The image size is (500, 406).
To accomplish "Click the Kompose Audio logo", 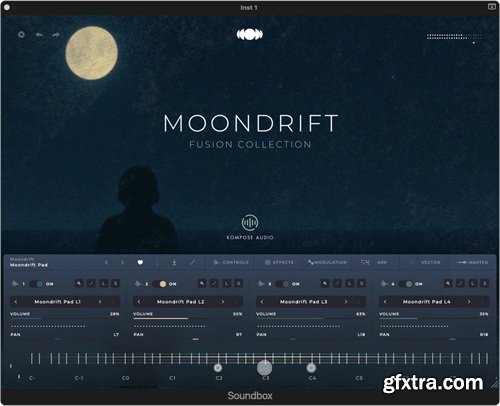I will point(250,227).
